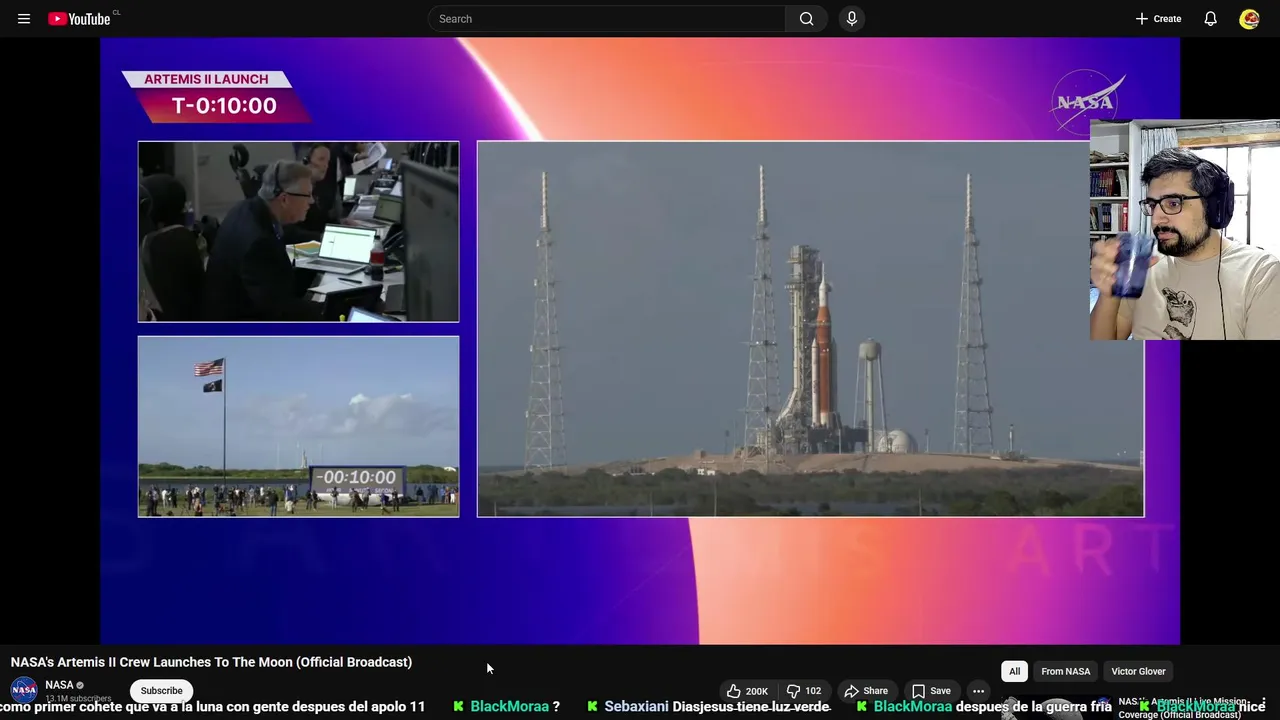Screen dimensions: 1280x720
Task: Click BlackMoraa's chat message with question mark
Action: point(507,707)
